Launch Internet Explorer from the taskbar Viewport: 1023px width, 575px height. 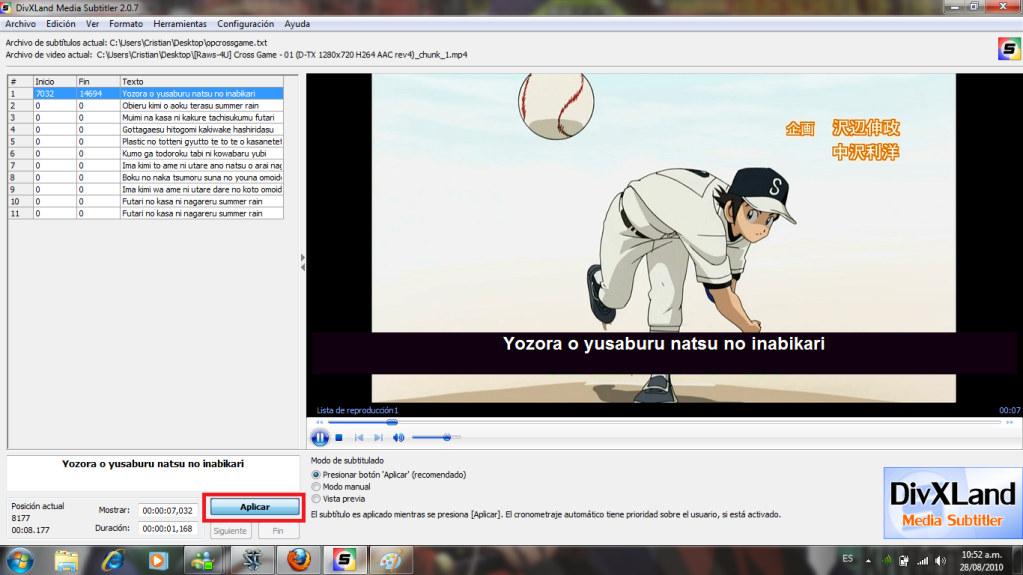[113, 561]
